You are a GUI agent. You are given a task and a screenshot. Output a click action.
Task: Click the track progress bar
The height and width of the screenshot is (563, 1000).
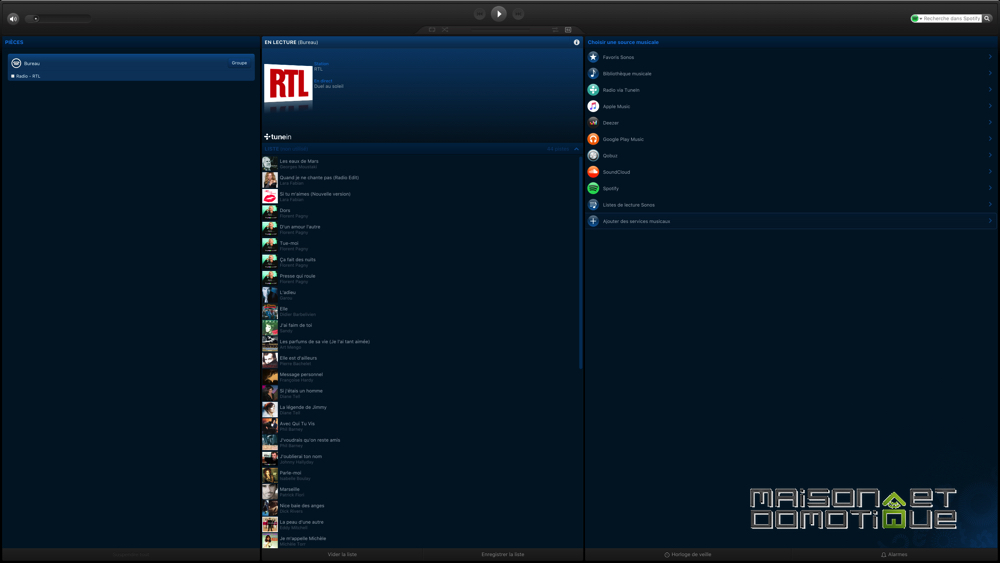[x=500, y=29]
